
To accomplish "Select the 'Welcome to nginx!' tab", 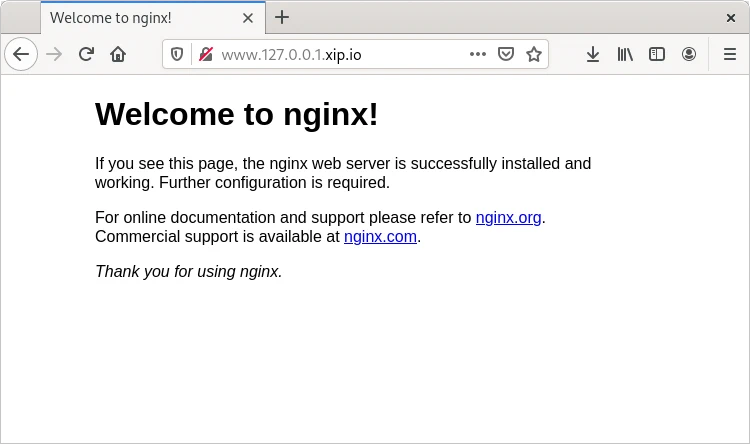I will (140, 17).
